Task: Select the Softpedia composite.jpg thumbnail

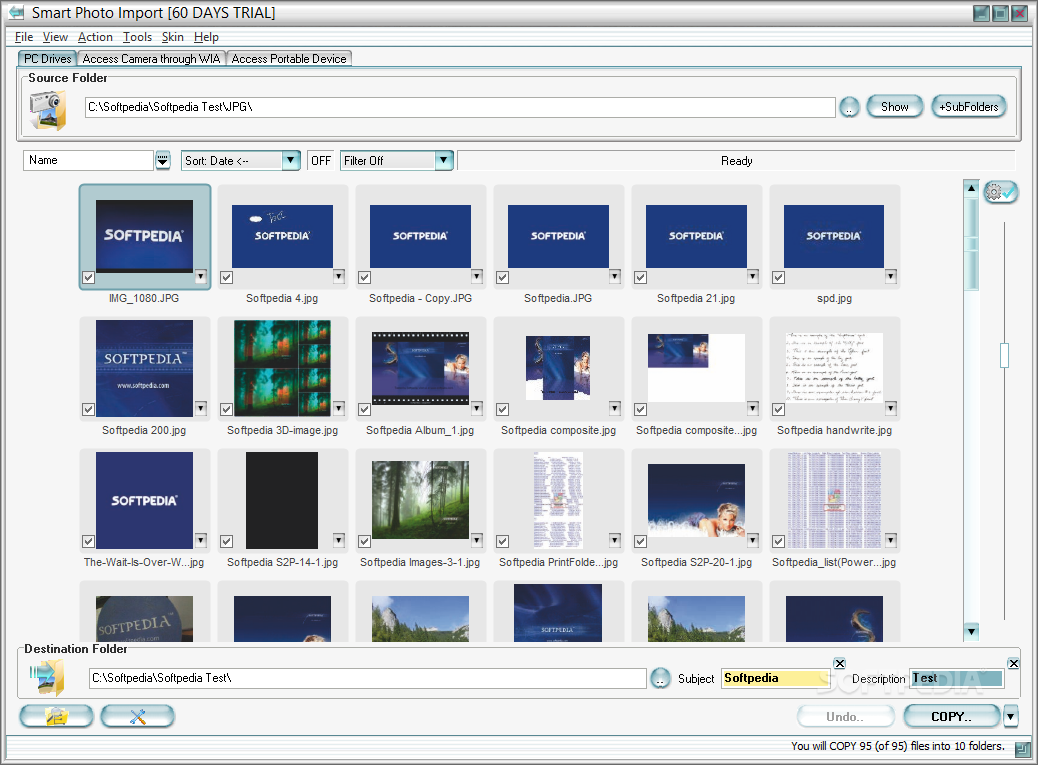Action: point(558,367)
